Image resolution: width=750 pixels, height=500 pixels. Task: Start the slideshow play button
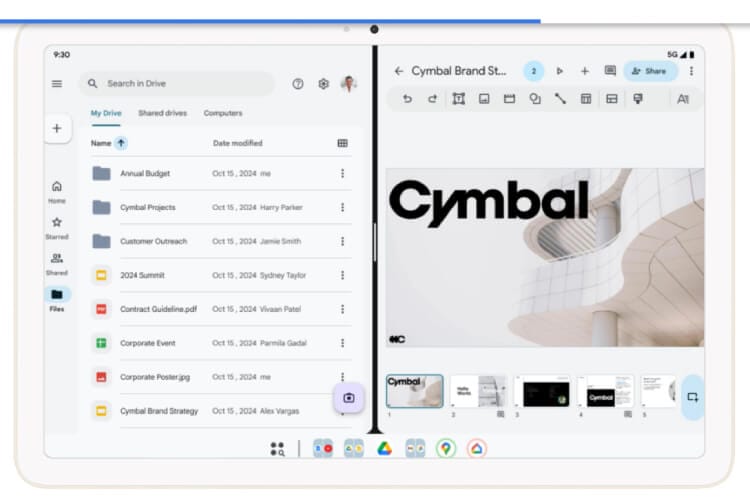click(560, 71)
